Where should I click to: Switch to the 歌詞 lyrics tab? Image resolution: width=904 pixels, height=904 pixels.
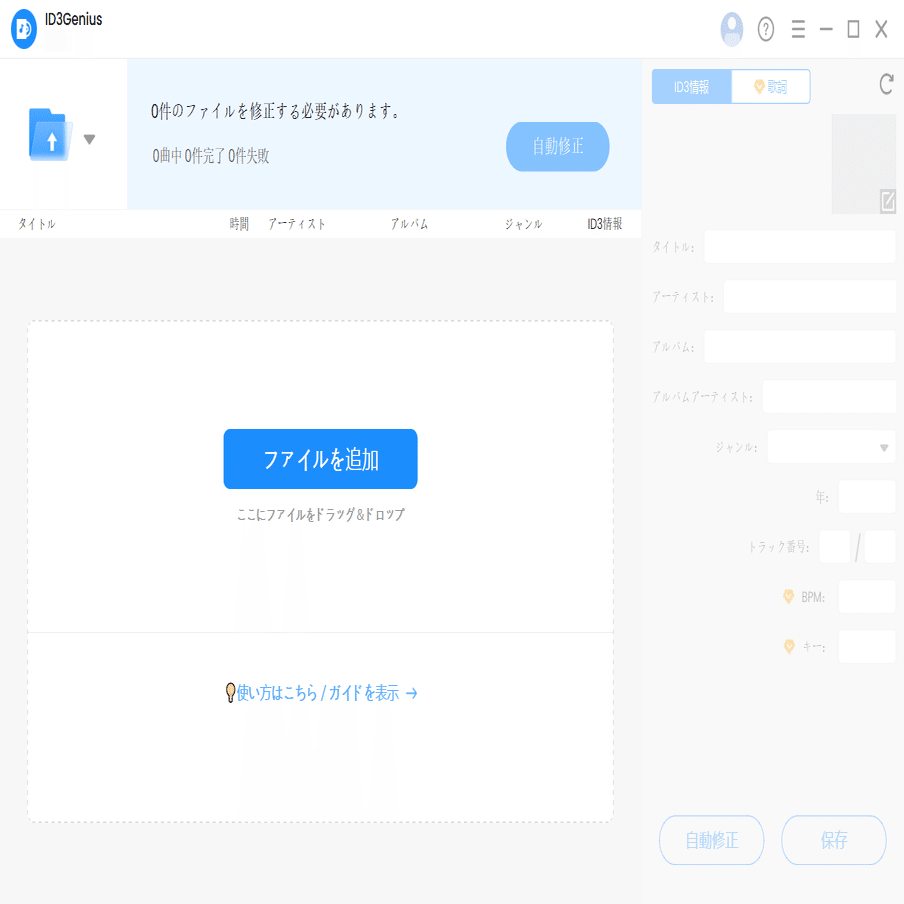coord(770,86)
